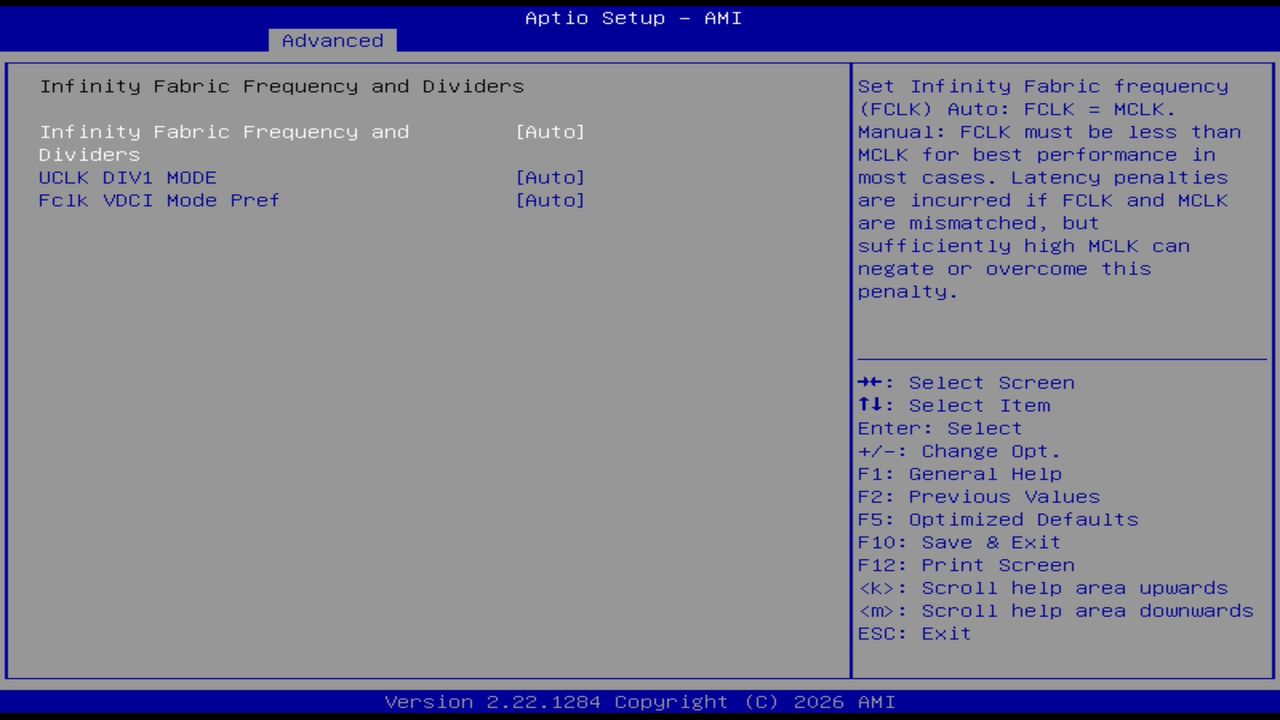Click the F5: Optimized Defaults hint
This screenshot has height=720, width=1280.
998,521
